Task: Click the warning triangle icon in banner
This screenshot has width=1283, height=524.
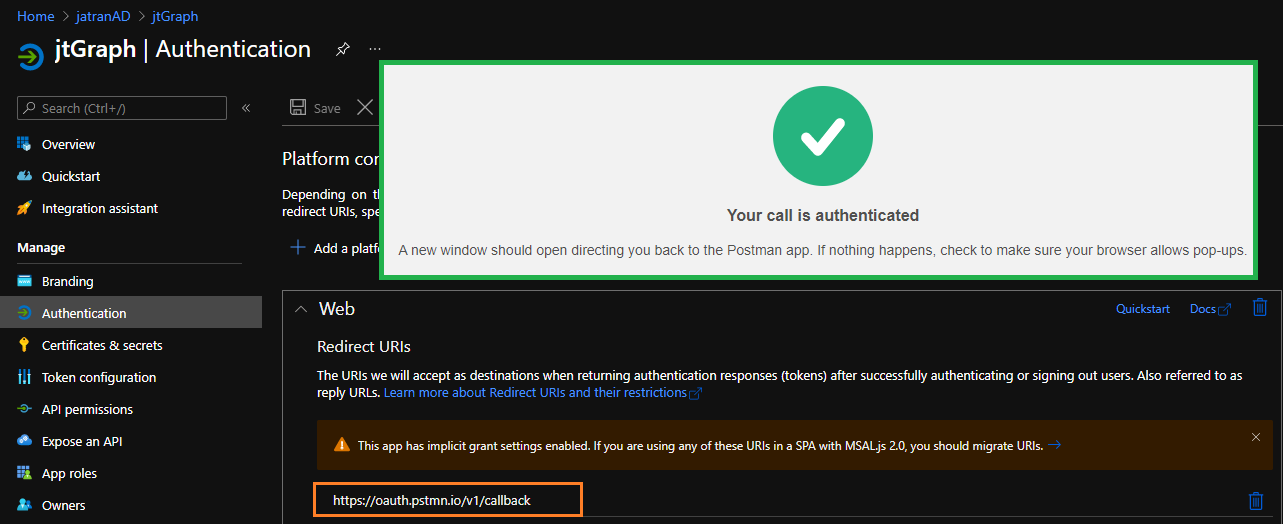Action: (x=342, y=445)
